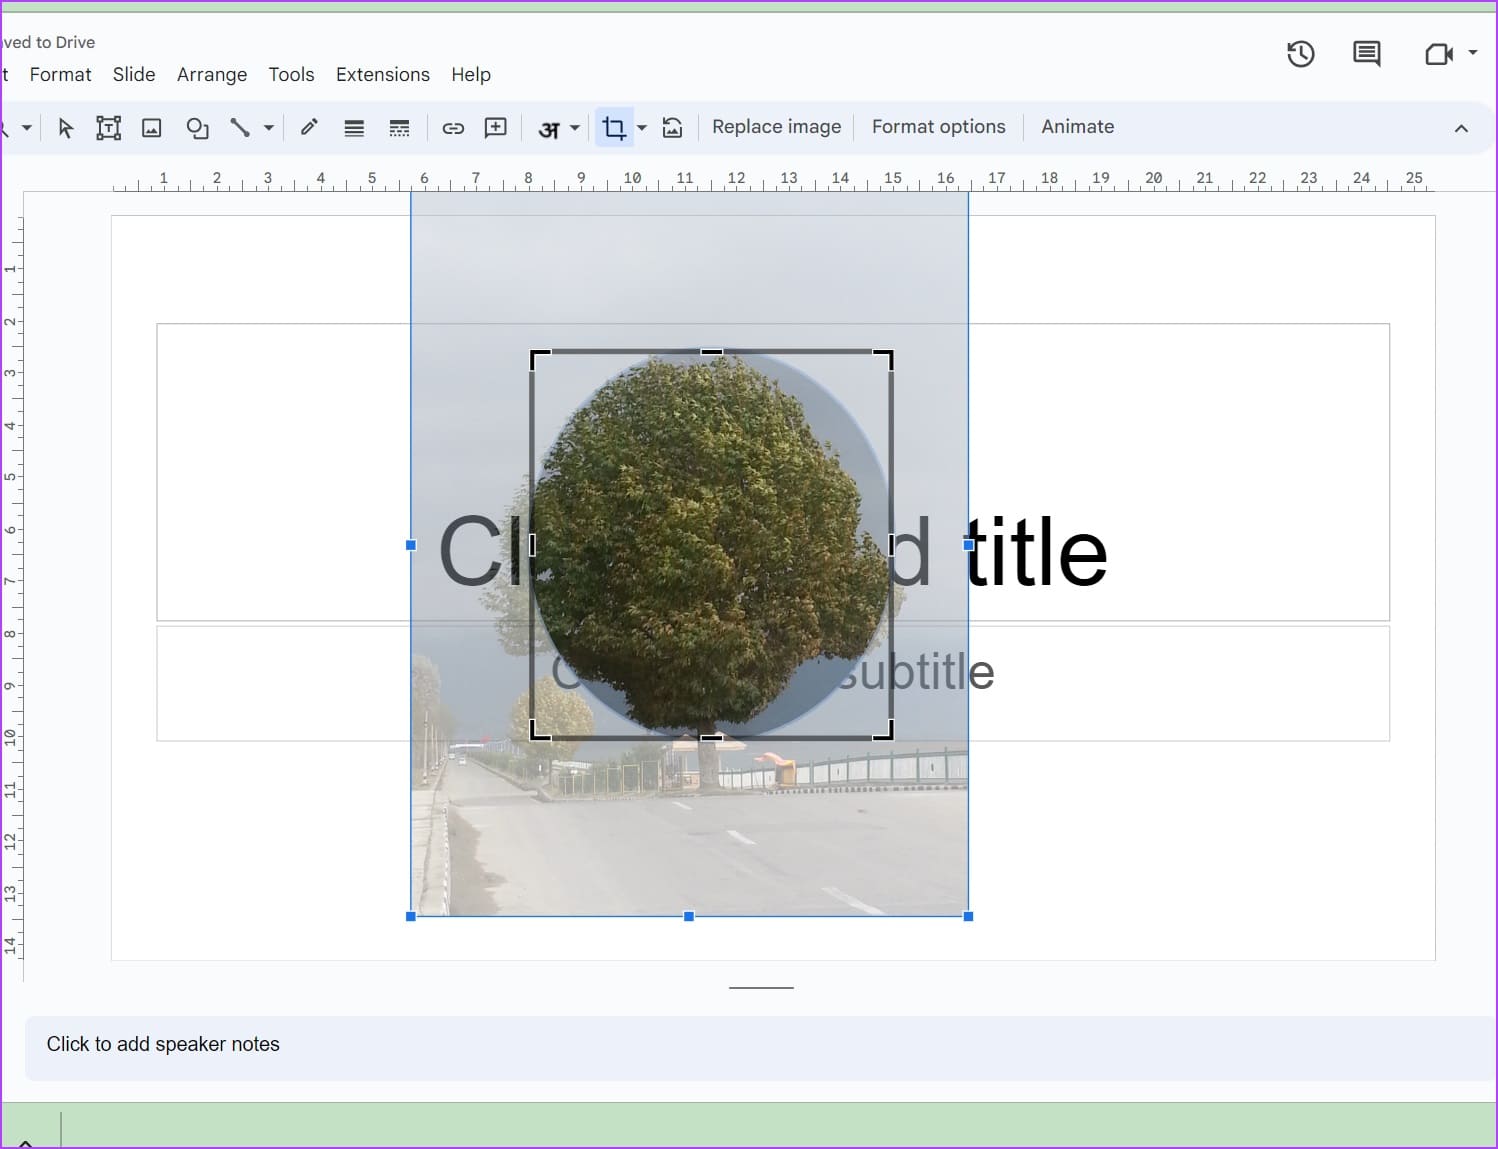Open the Extensions menu
Screen dimensions: 1498x1149
click(x=382, y=75)
